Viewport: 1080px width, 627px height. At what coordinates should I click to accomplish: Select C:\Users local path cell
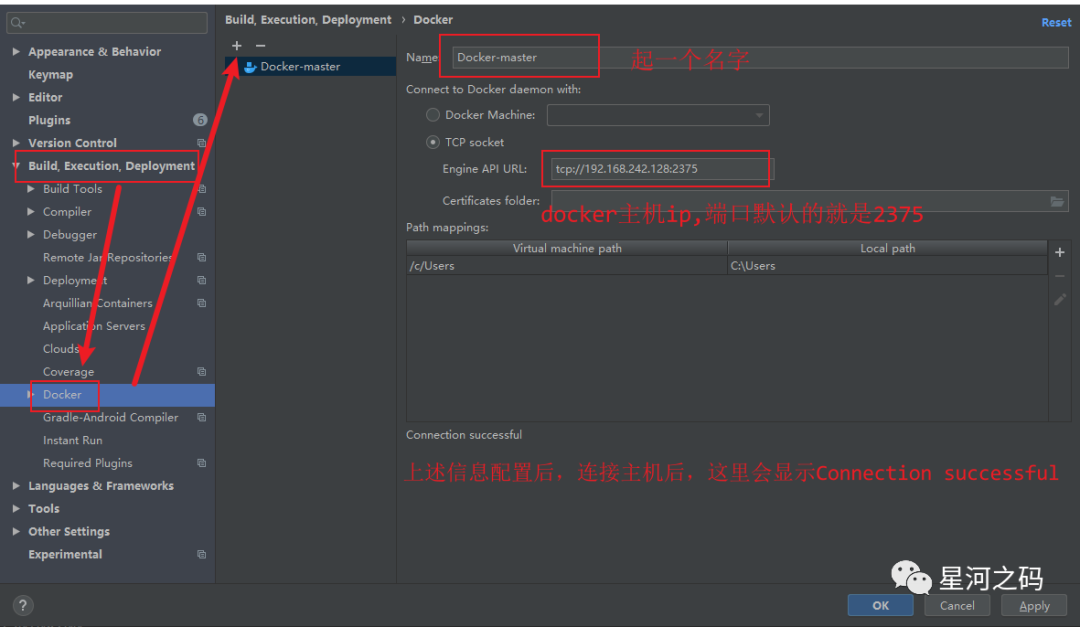pyautogui.click(x=887, y=266)
